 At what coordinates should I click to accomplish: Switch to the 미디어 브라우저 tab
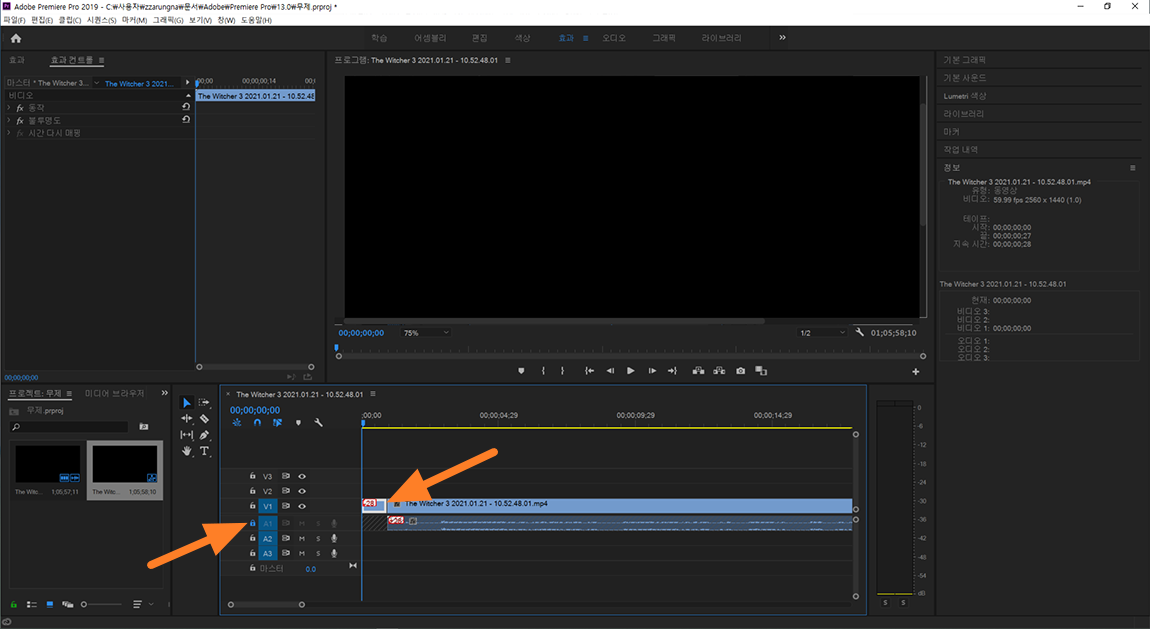[x=114, y=394]
